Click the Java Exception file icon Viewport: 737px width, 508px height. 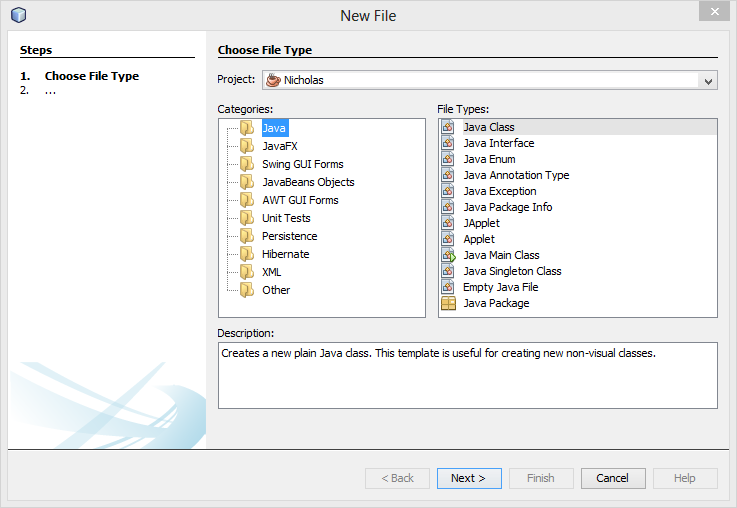pyautogui.click(x=448, y=191)
